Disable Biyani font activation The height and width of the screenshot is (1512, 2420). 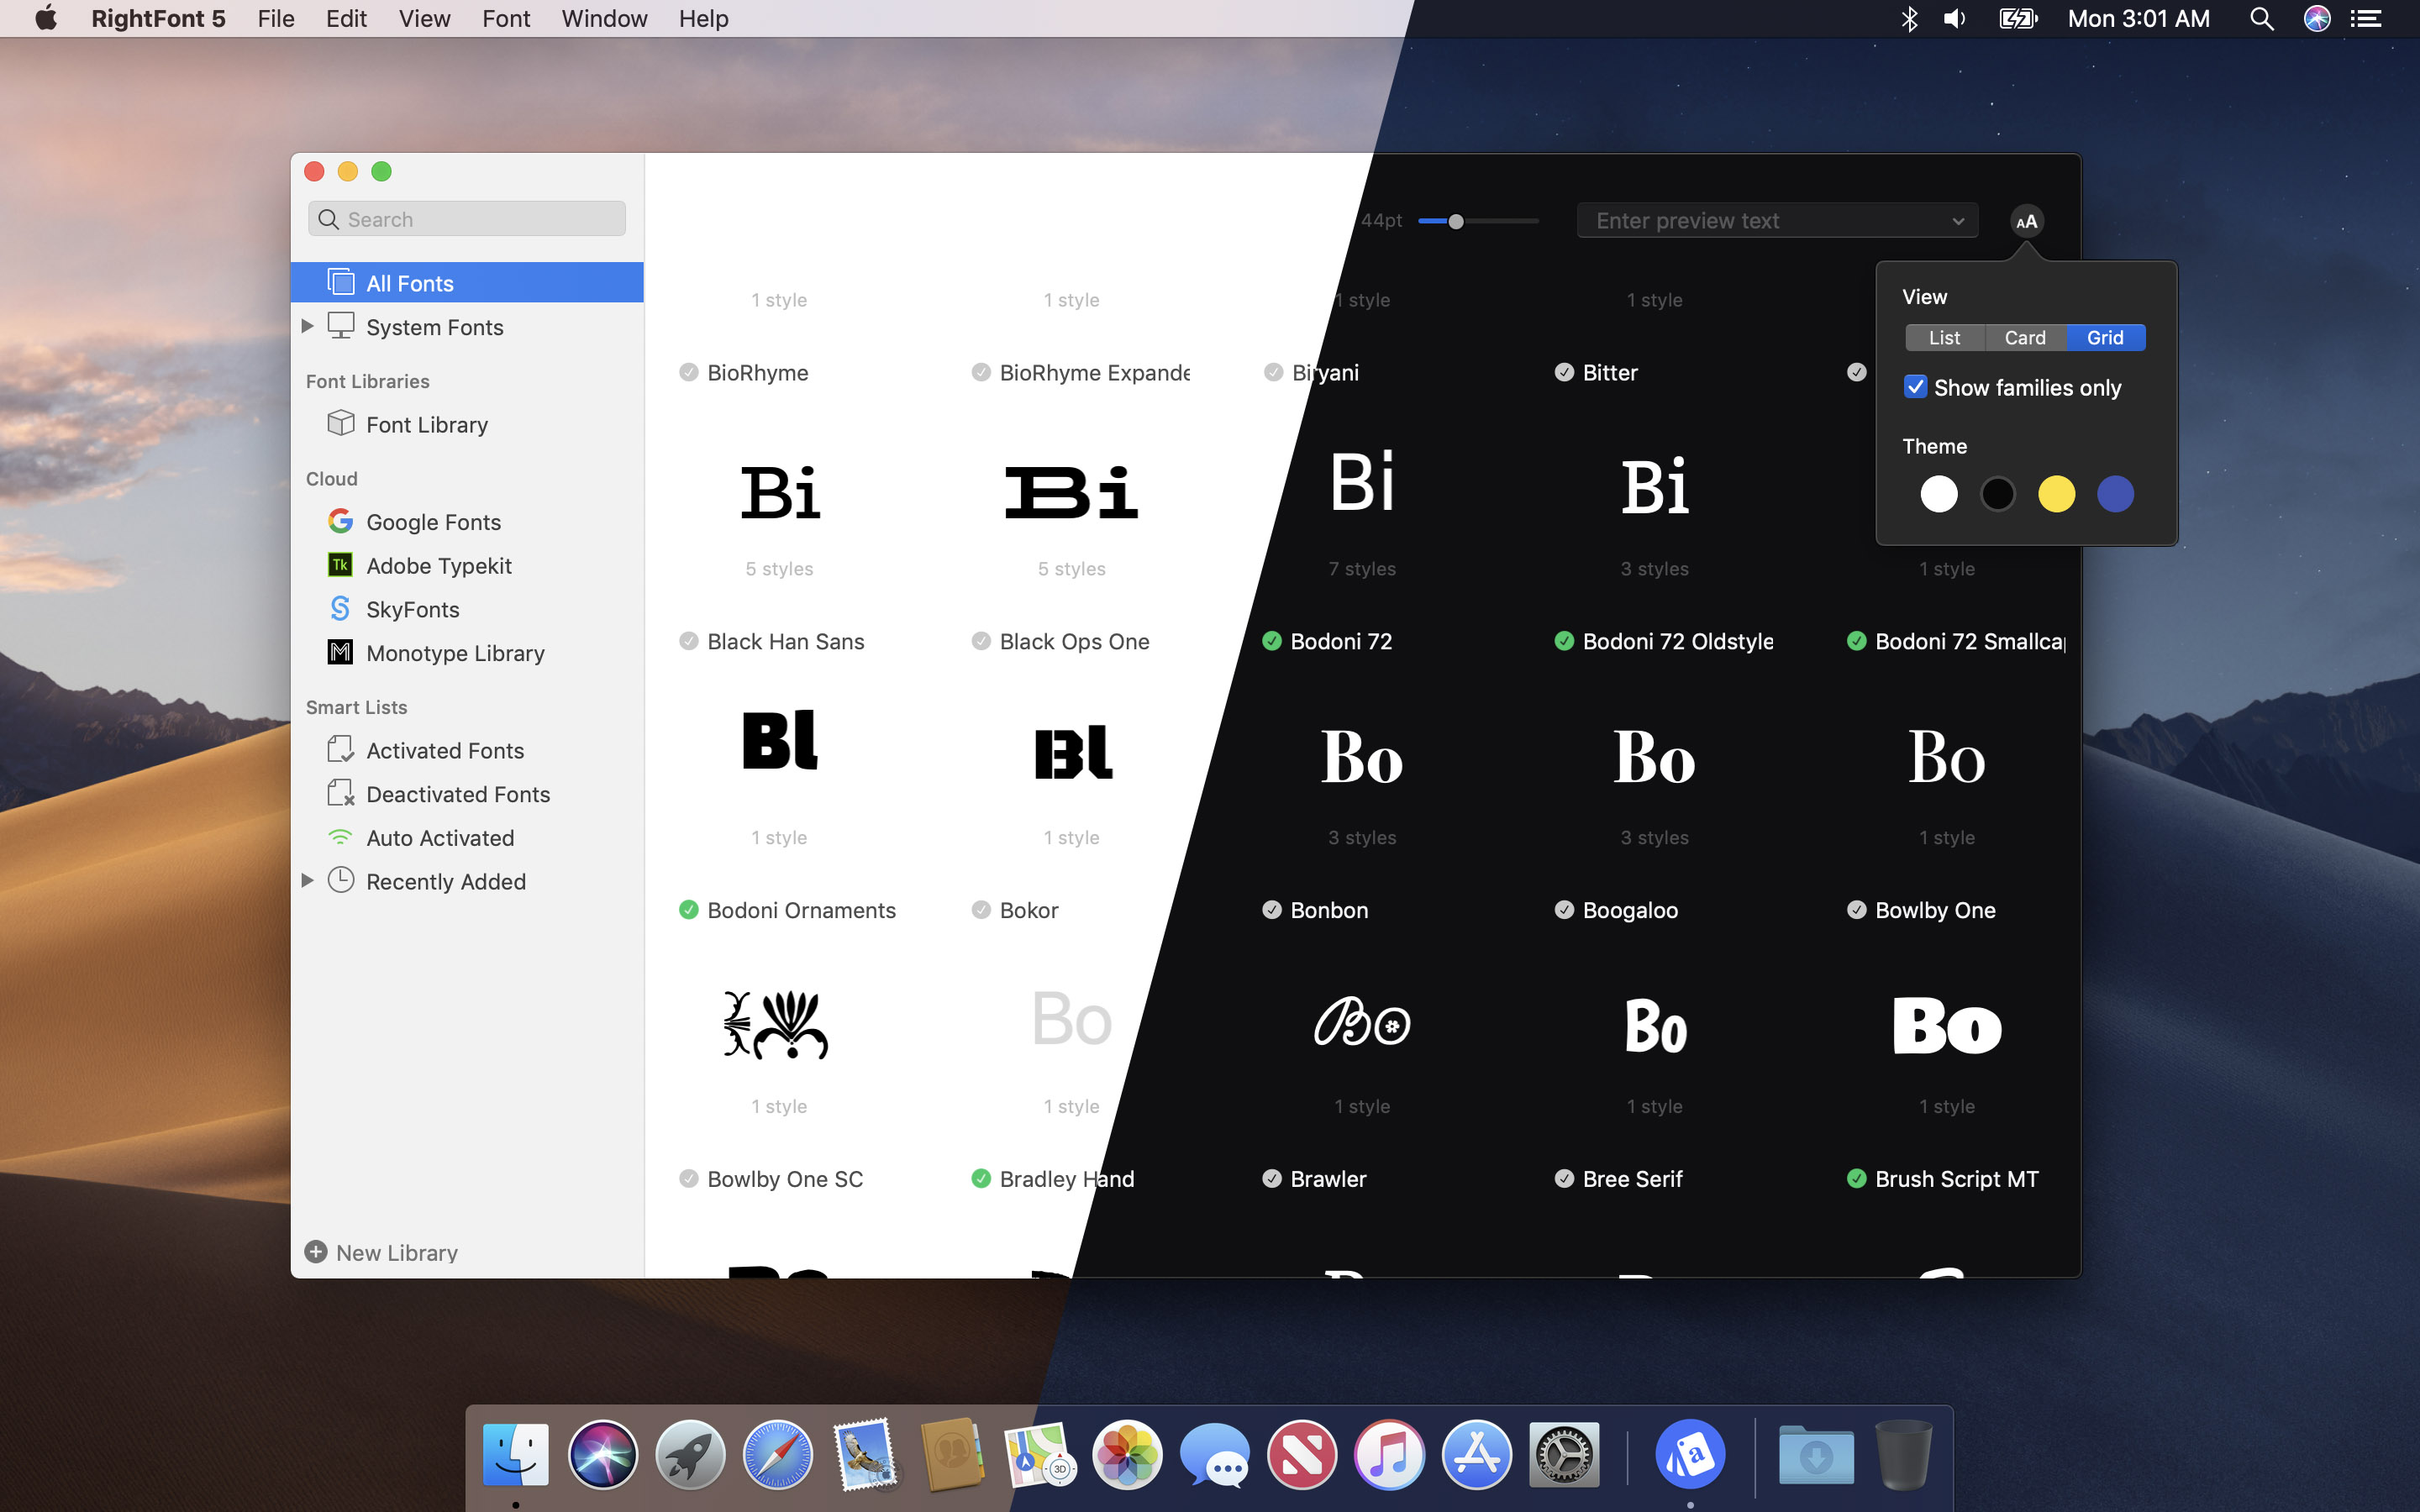click(1272, 371)
